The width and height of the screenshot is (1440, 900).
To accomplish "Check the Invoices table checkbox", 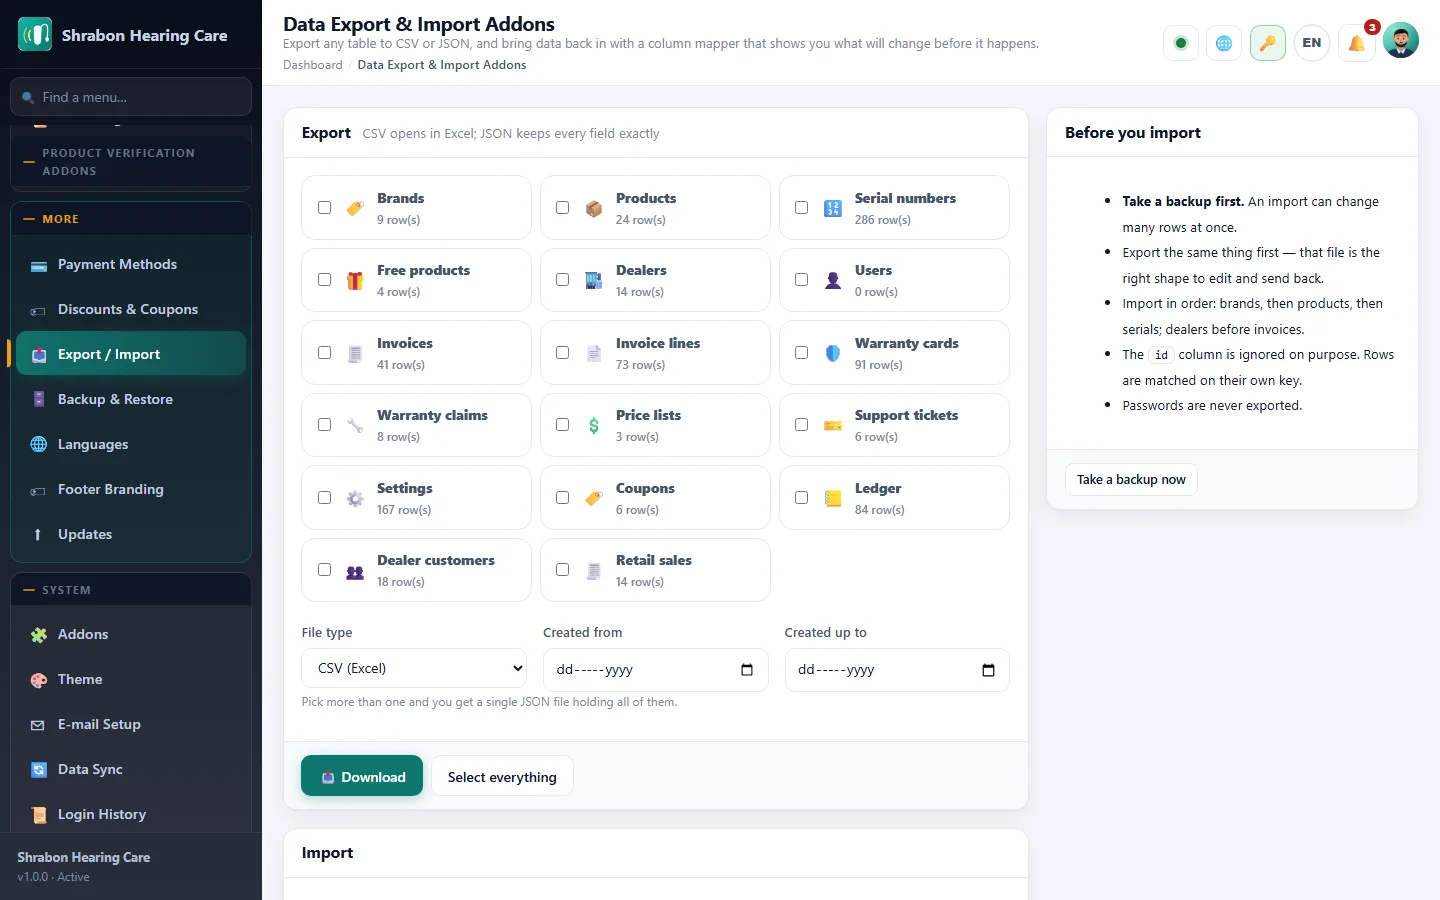I will point(324,353).
